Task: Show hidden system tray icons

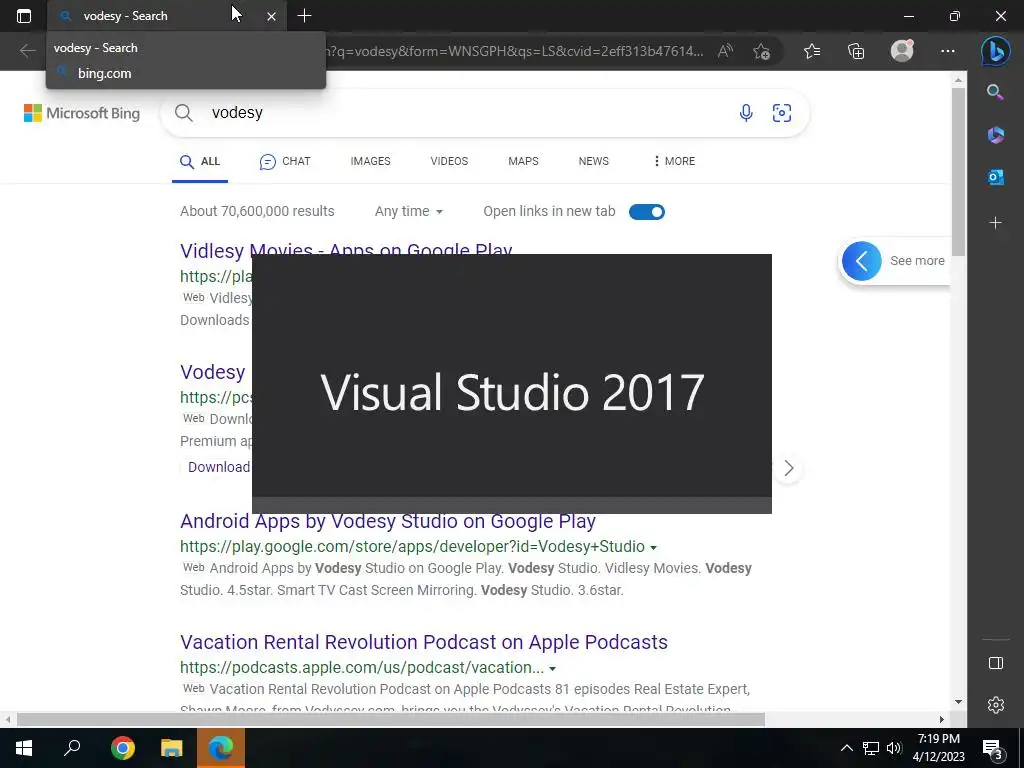Action: pos(846,748)
